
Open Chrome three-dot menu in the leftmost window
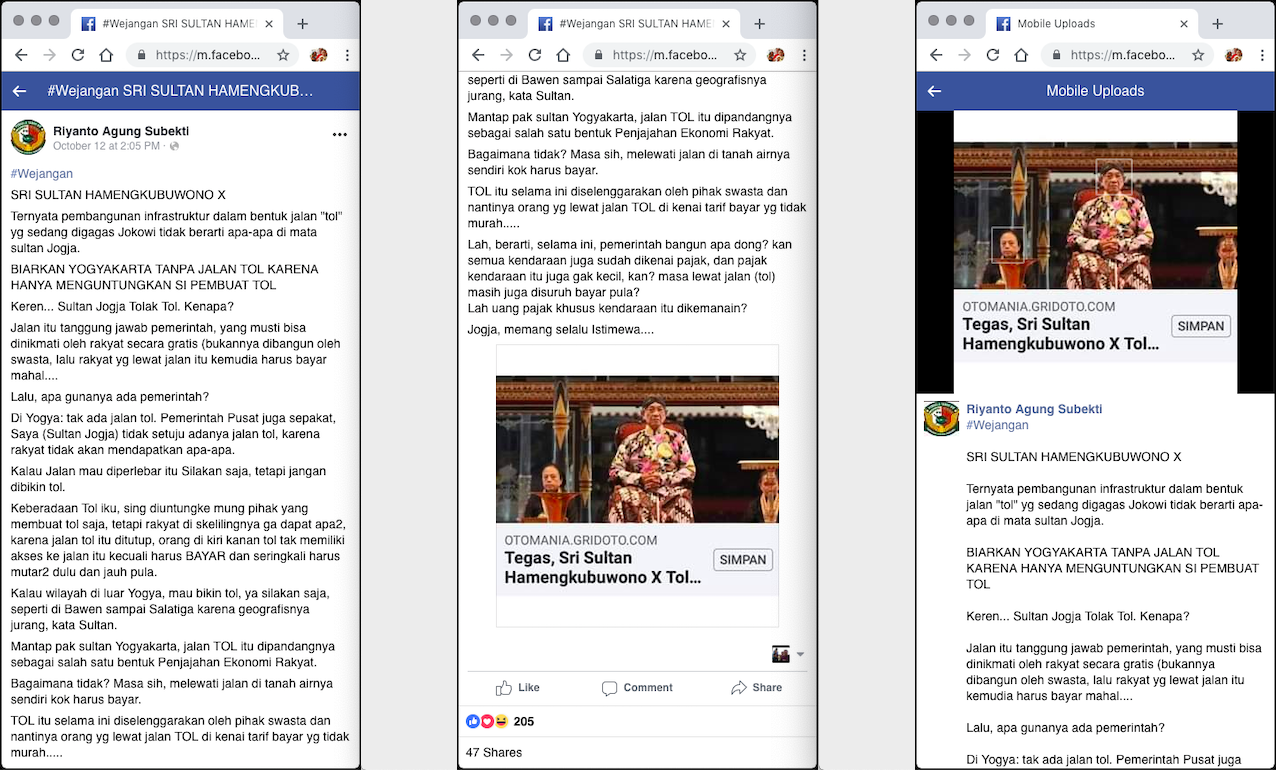point(347,56)
